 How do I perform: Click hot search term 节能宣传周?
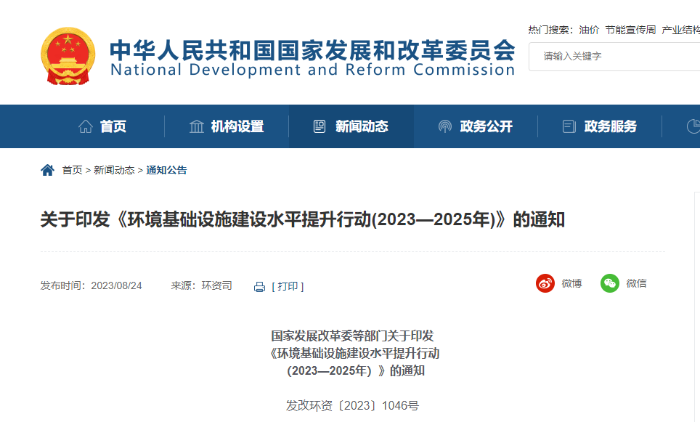click(x=631, y=30)
